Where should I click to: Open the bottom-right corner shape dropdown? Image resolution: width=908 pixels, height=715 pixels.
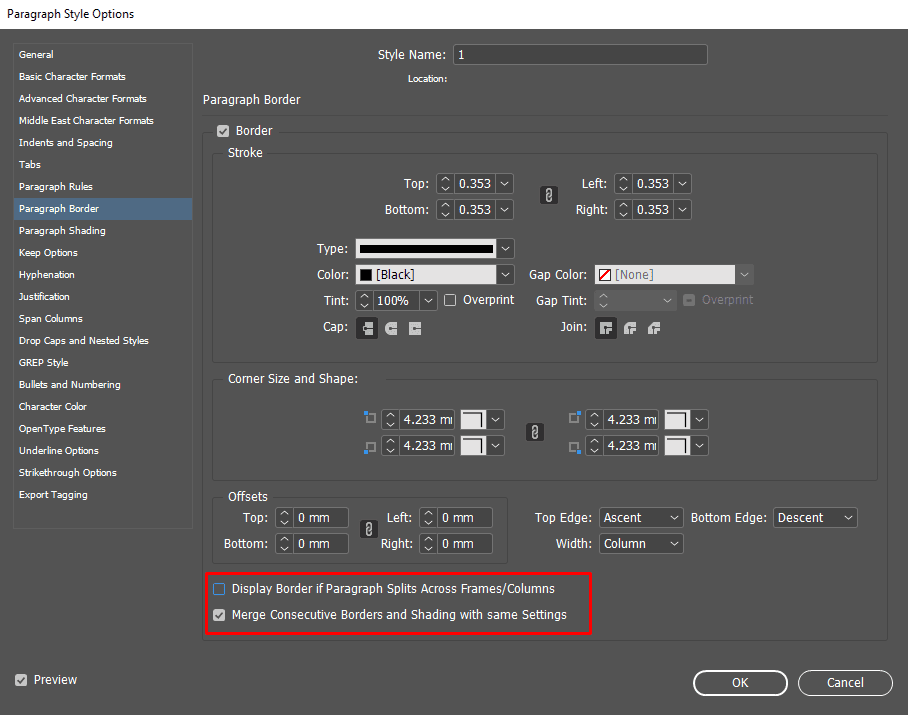[700, 446]
